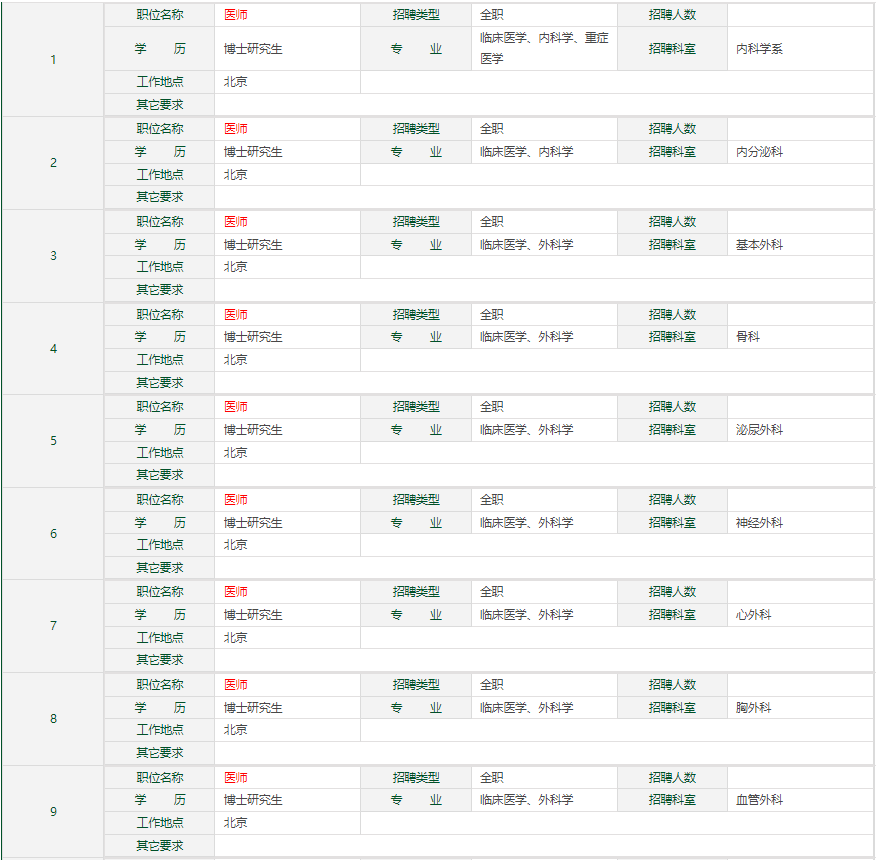
Task: Open the 医师 link for 内分泌科 position
Action: pos(236,129)
